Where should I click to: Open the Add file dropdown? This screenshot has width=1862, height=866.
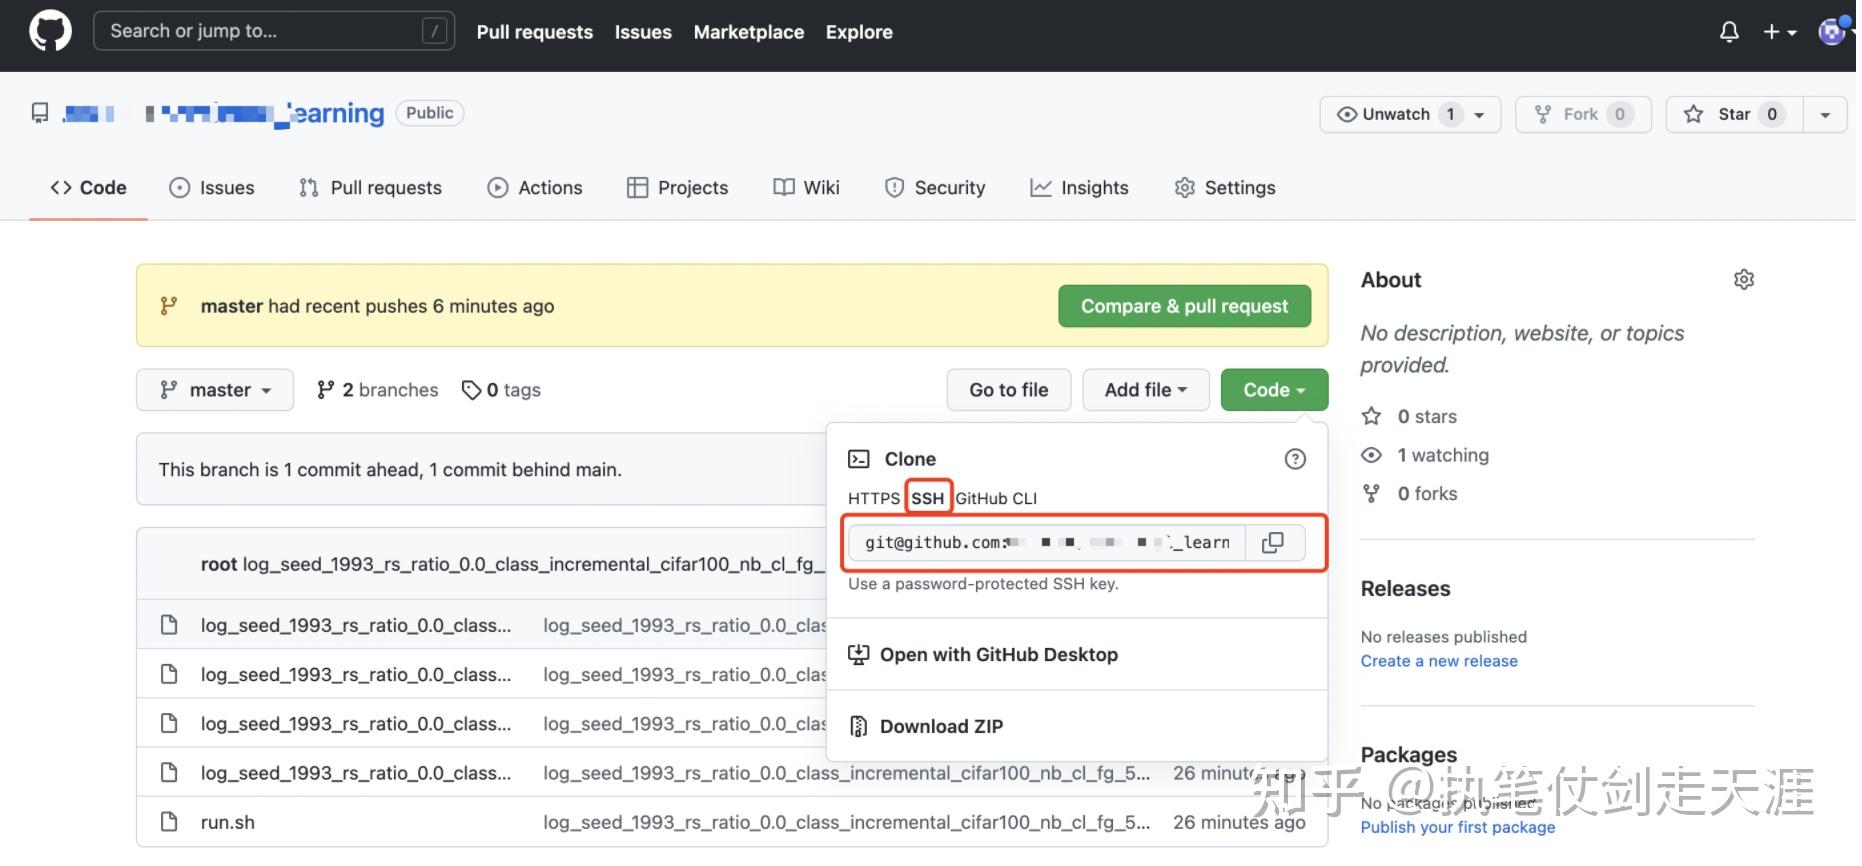pos(1145,390)
